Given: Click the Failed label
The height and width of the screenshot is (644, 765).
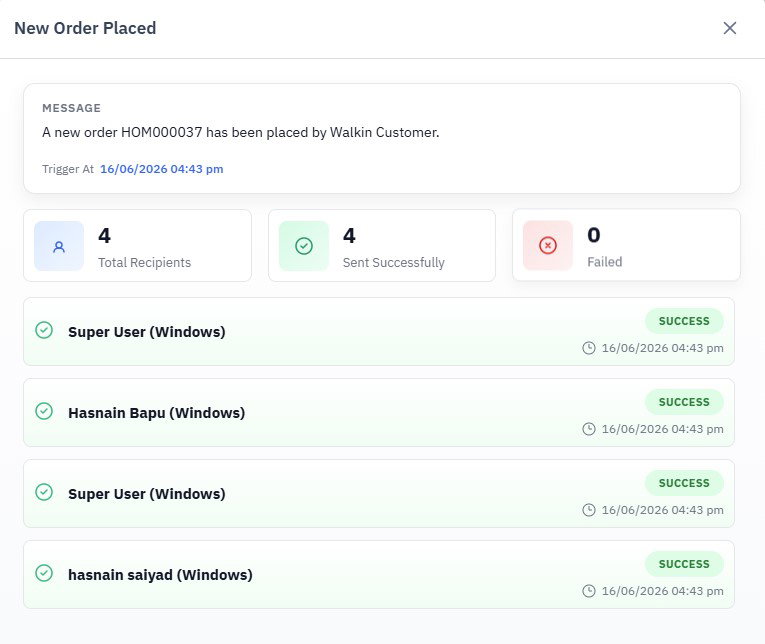Looking at the screenshot, I should point(604,262).
